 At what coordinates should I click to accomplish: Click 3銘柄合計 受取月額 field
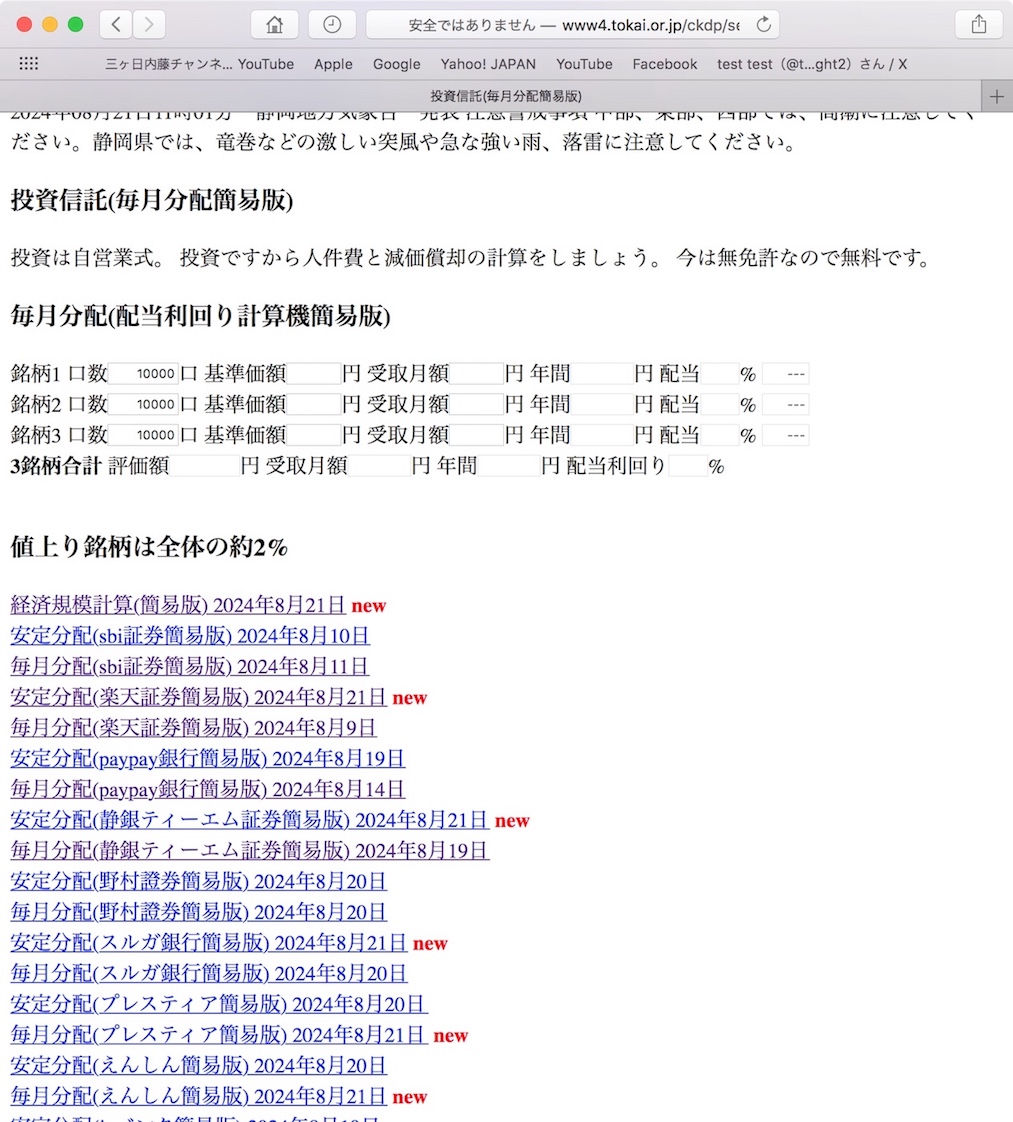click(379, 466)
